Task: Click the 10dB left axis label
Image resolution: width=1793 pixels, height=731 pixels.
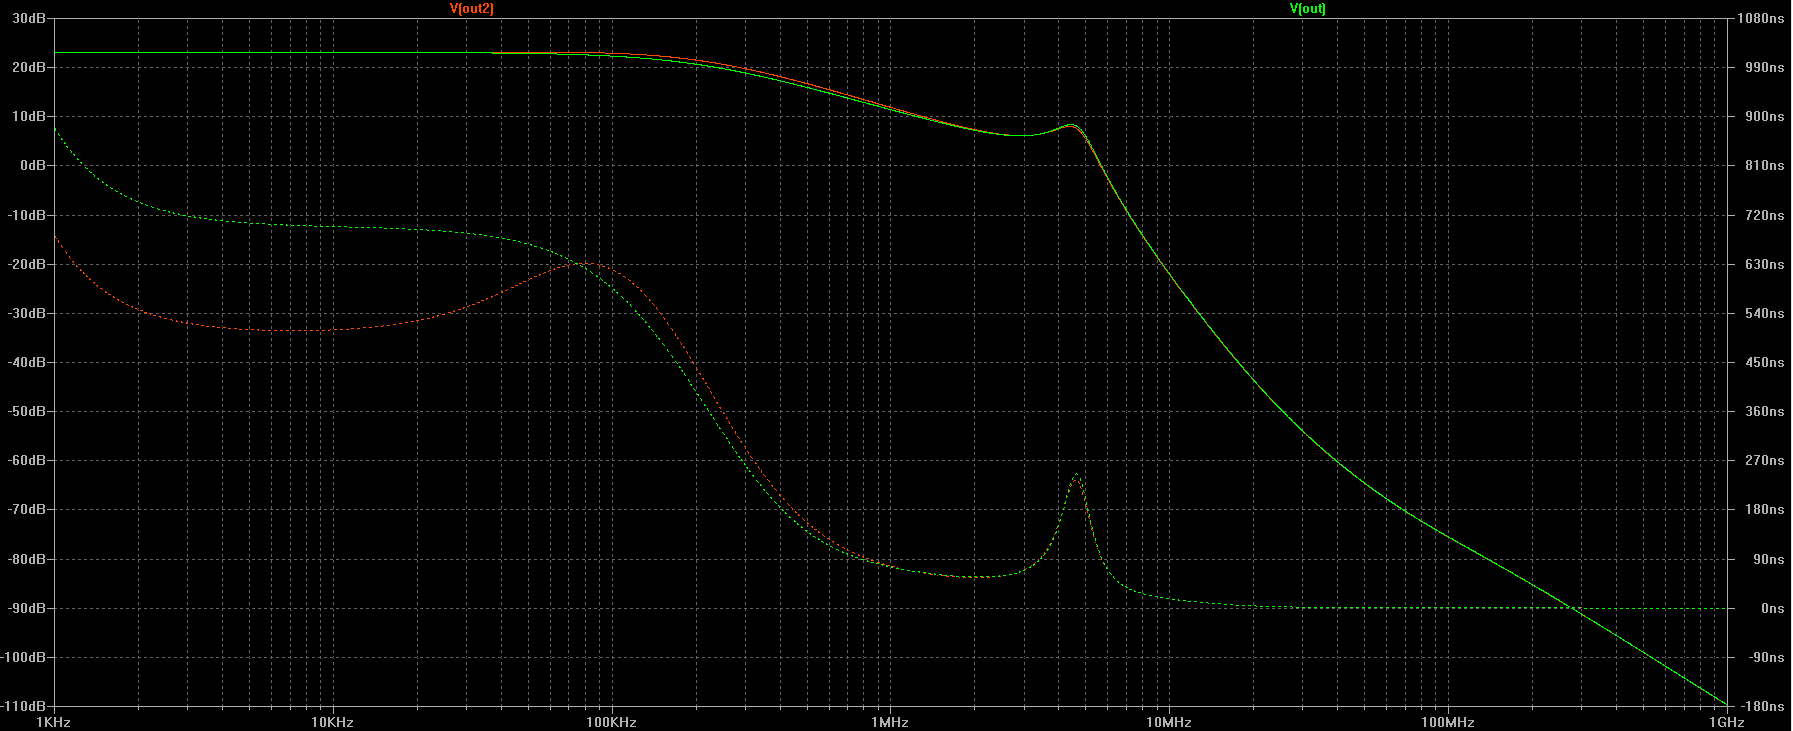Action: (29, 117)
